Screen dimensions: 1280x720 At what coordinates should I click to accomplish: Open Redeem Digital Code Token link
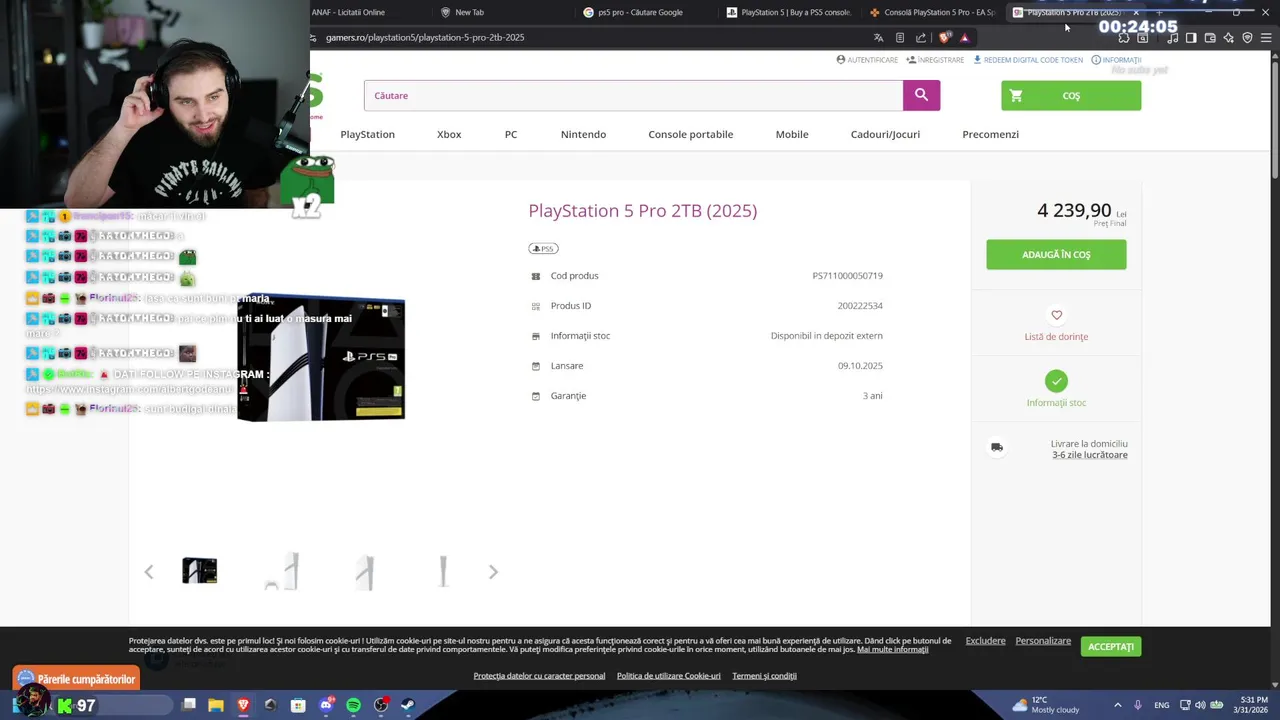(1028, 60)
